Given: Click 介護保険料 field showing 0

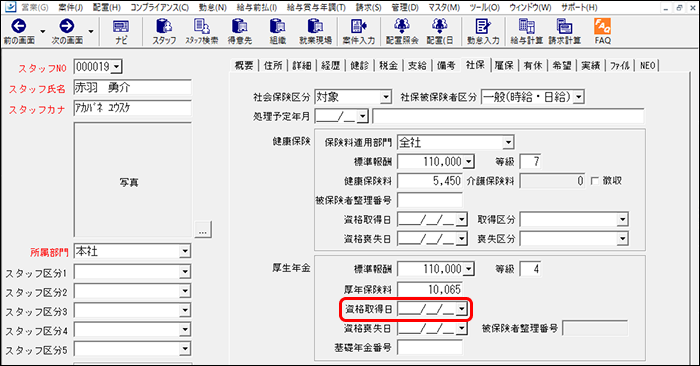Looking at the screenshot, I should [553, 181].
